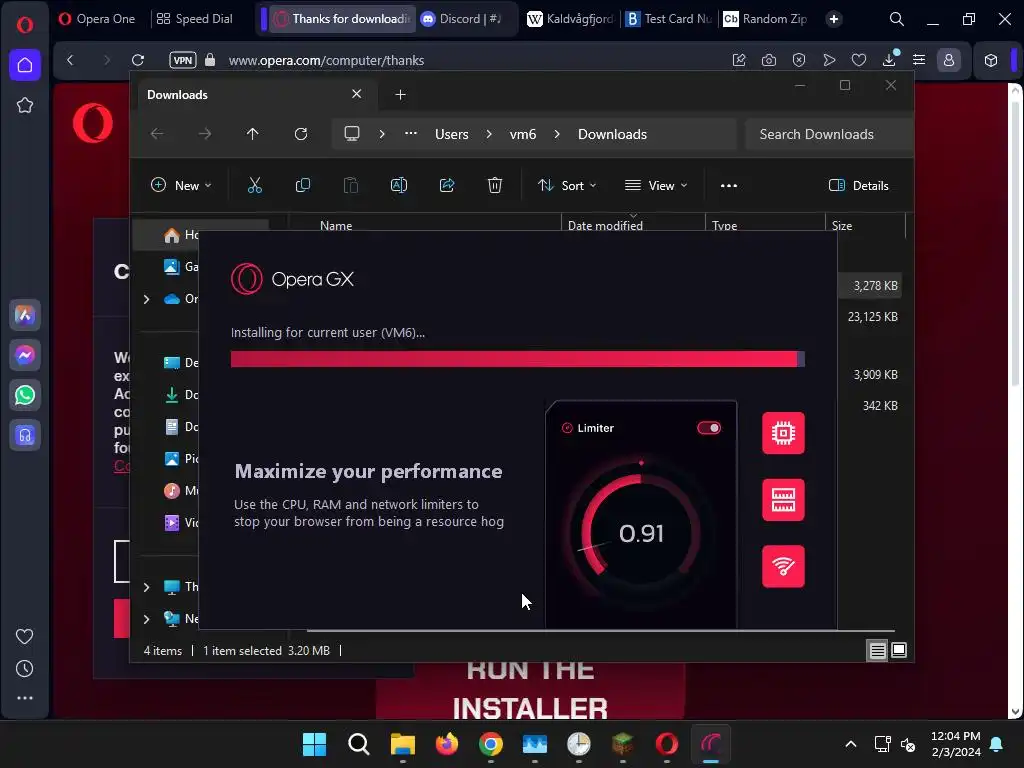Open Firefox from the taskbar
This screenshot has width=1024, height=768.
click(x=447, y=744)
